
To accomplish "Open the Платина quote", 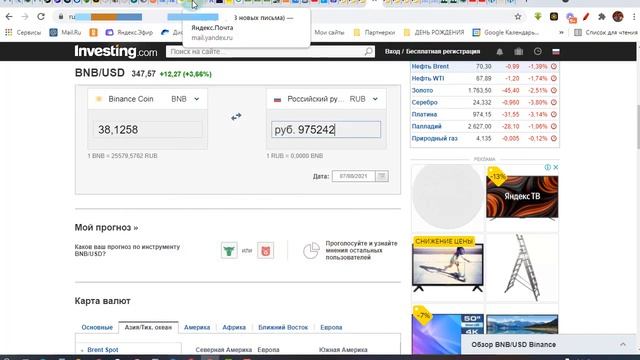I will coord(424,114).
